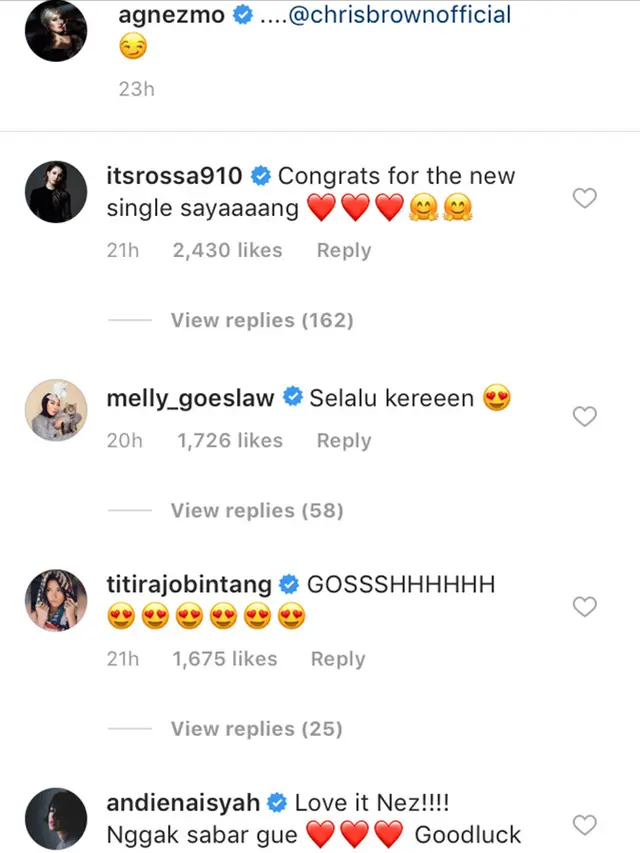640x853 pixels.
Task: Toggle the like heart on itsrossa910's comment
Action: (x=585, y=198)
